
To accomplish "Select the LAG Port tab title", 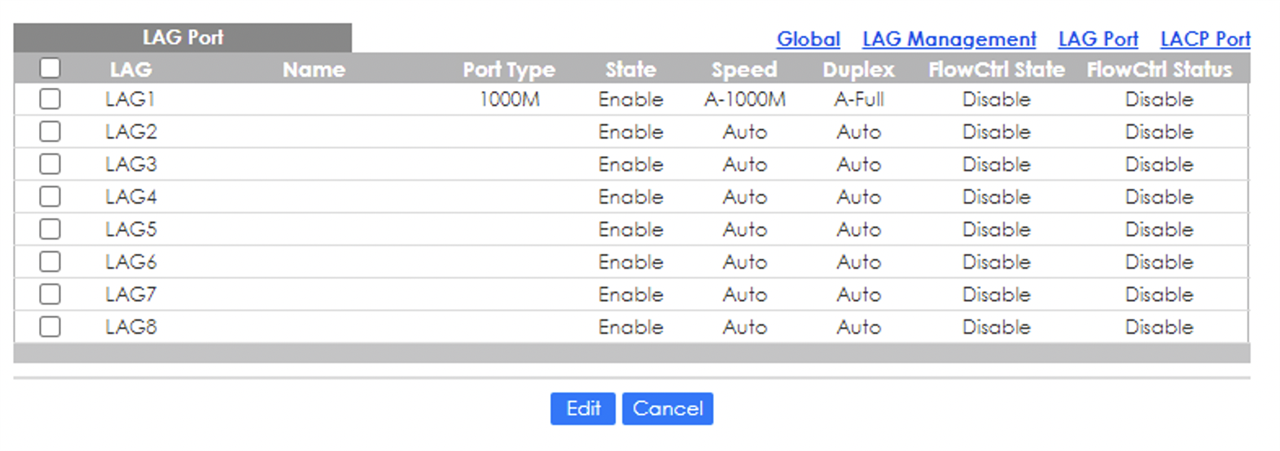I will [x=182, y=38].
